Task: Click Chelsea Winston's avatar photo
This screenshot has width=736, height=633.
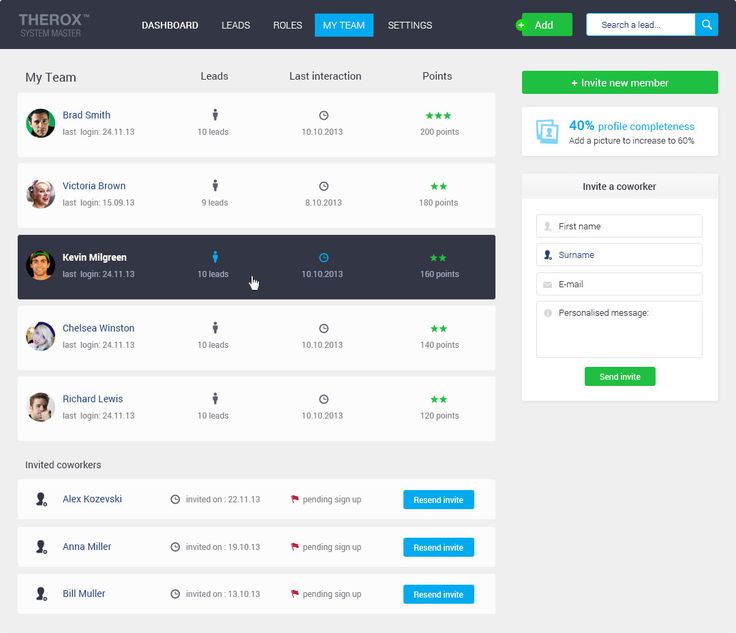Action: pyautogui.click(x=40, y=336)
